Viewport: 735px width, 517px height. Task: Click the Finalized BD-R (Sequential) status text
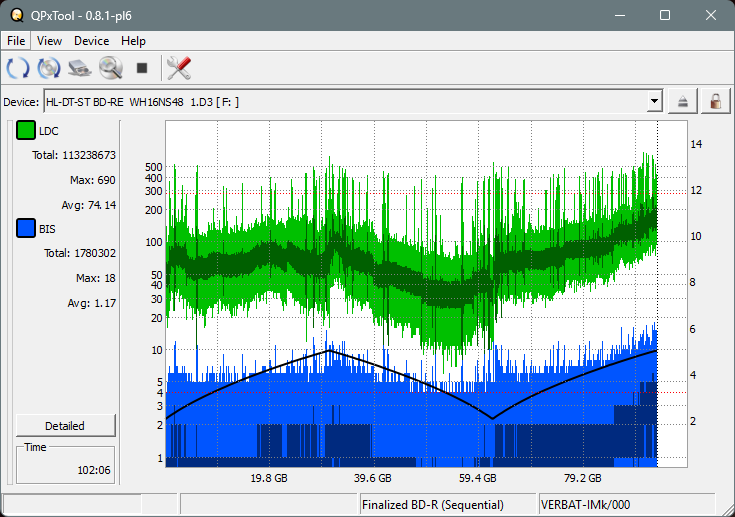coord(433,505)
